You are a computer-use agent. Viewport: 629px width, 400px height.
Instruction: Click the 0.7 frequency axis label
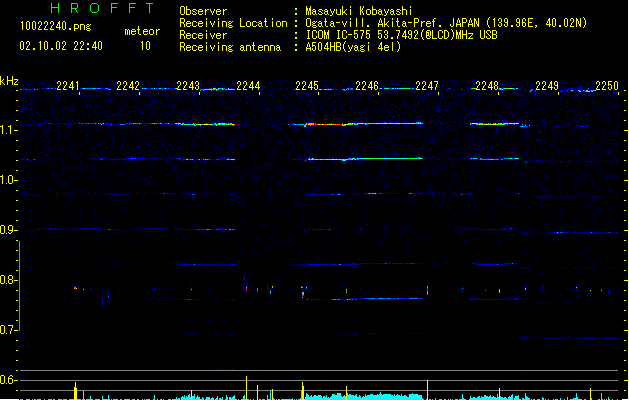coord(9,330)
